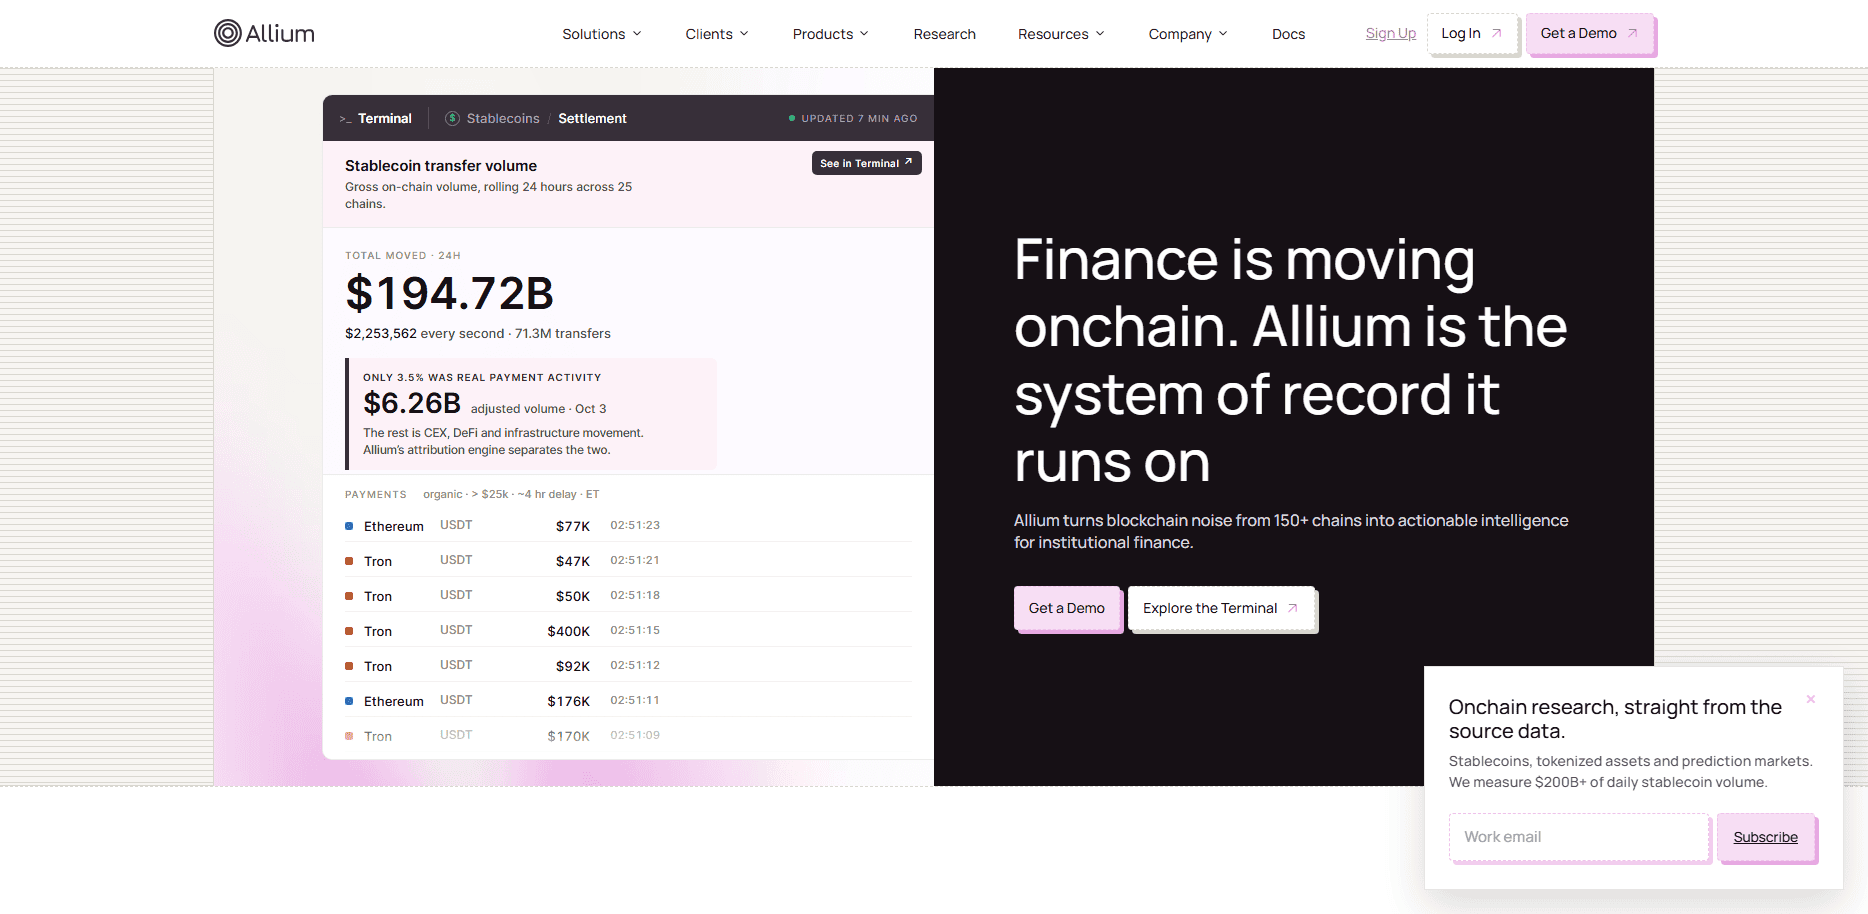Follow the Sign Up link
This screenshot has height=914, width=1868.
point(1391,33)
